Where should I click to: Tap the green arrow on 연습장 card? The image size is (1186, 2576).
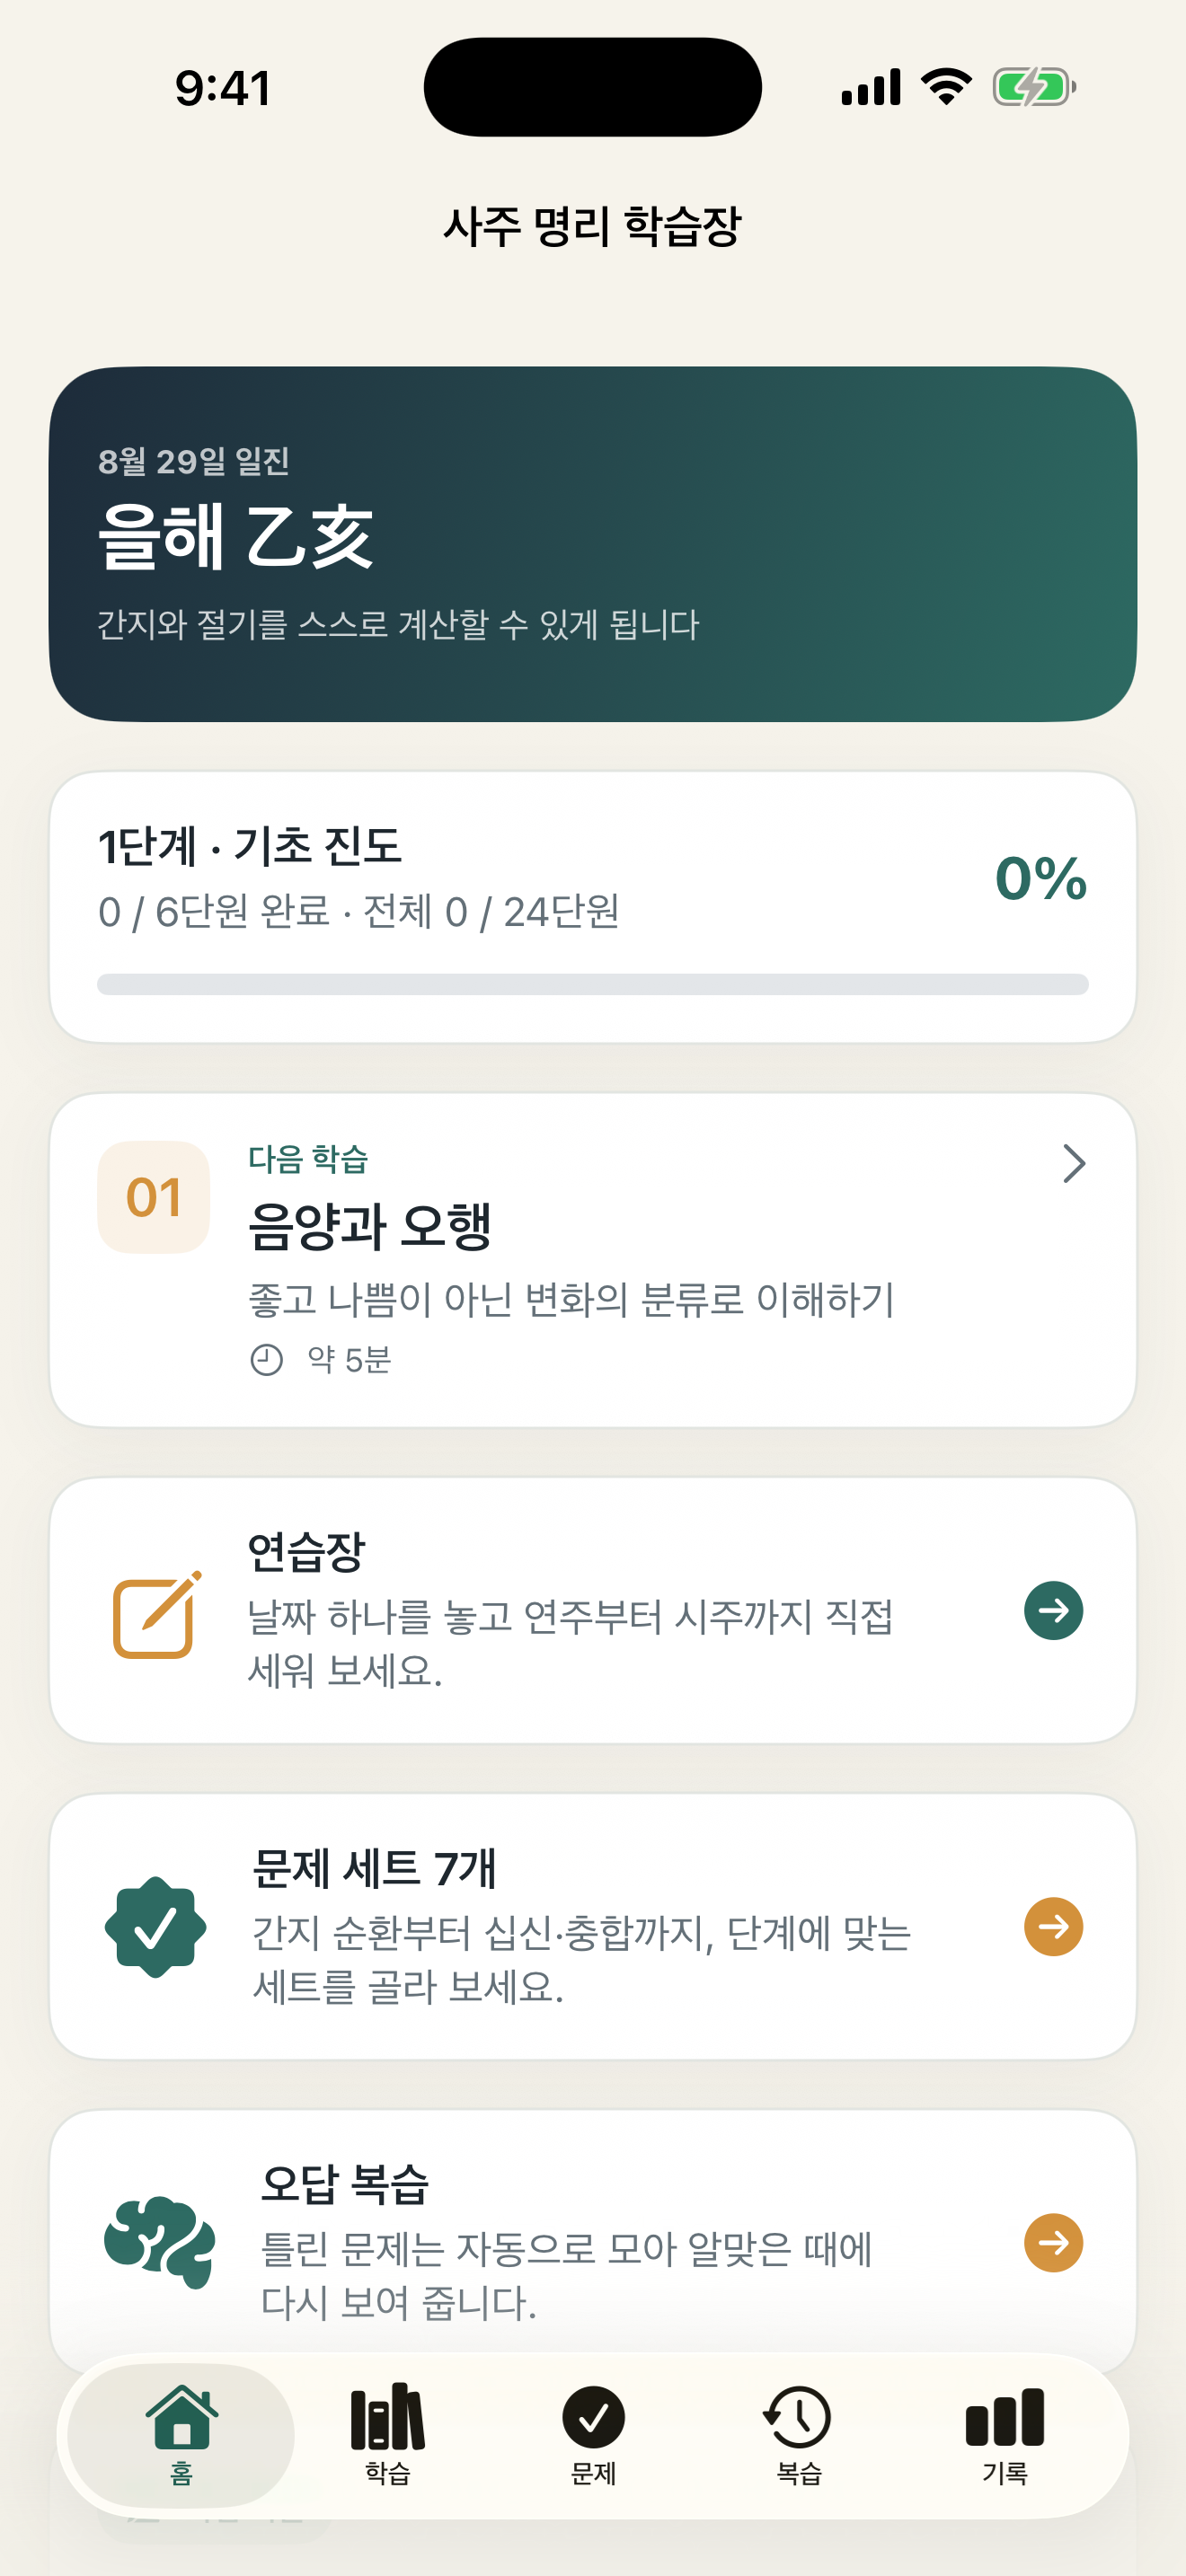1053,1610
